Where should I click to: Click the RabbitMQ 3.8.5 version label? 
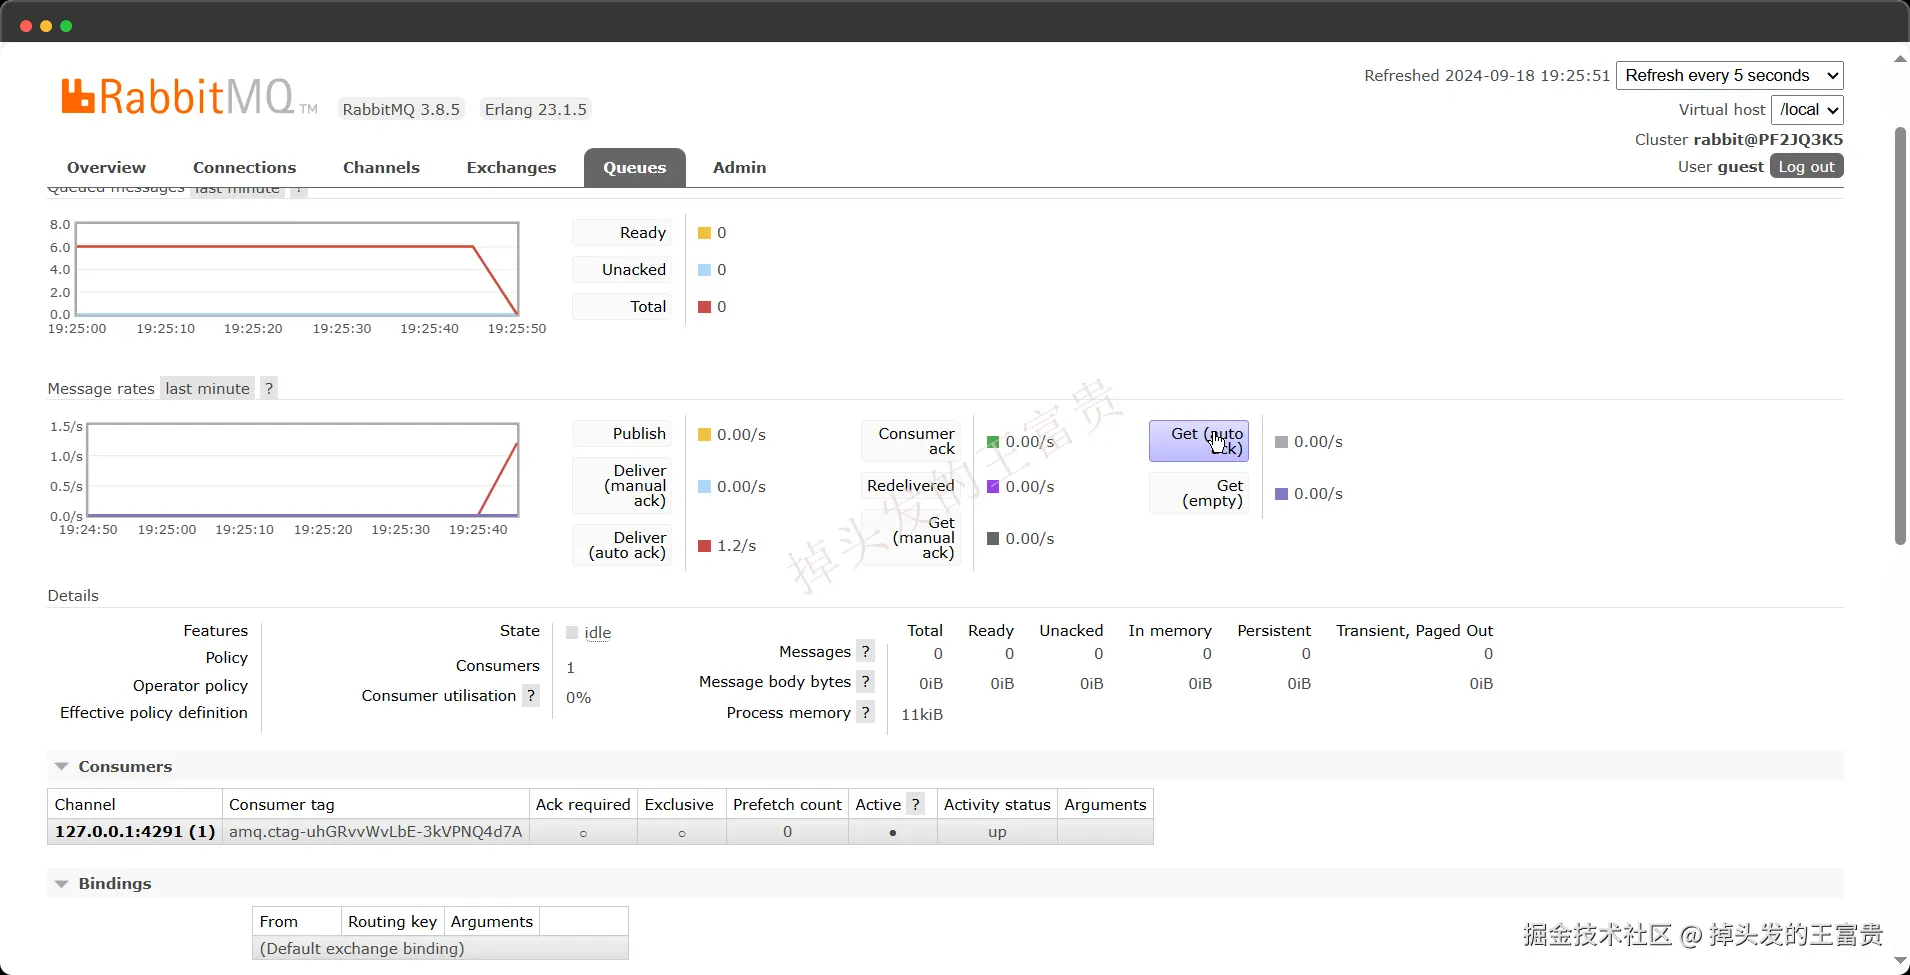[401, 110]
